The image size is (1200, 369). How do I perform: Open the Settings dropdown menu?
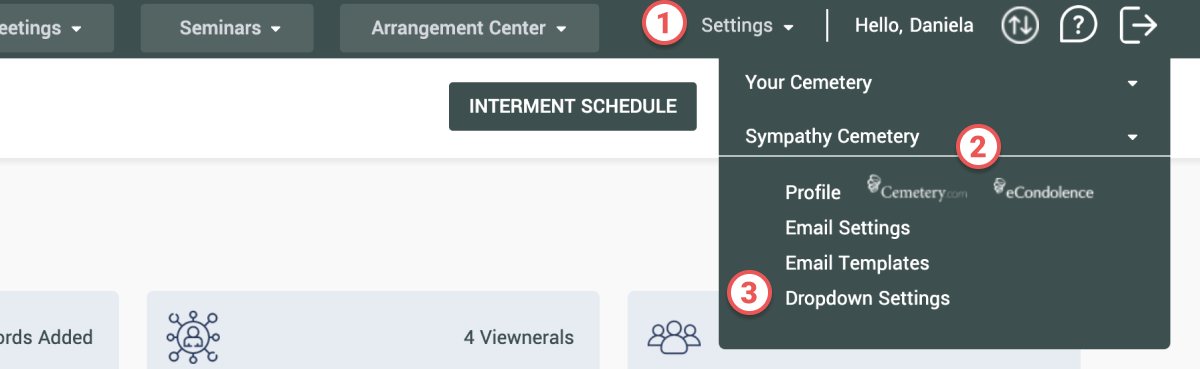click(747, 27)
